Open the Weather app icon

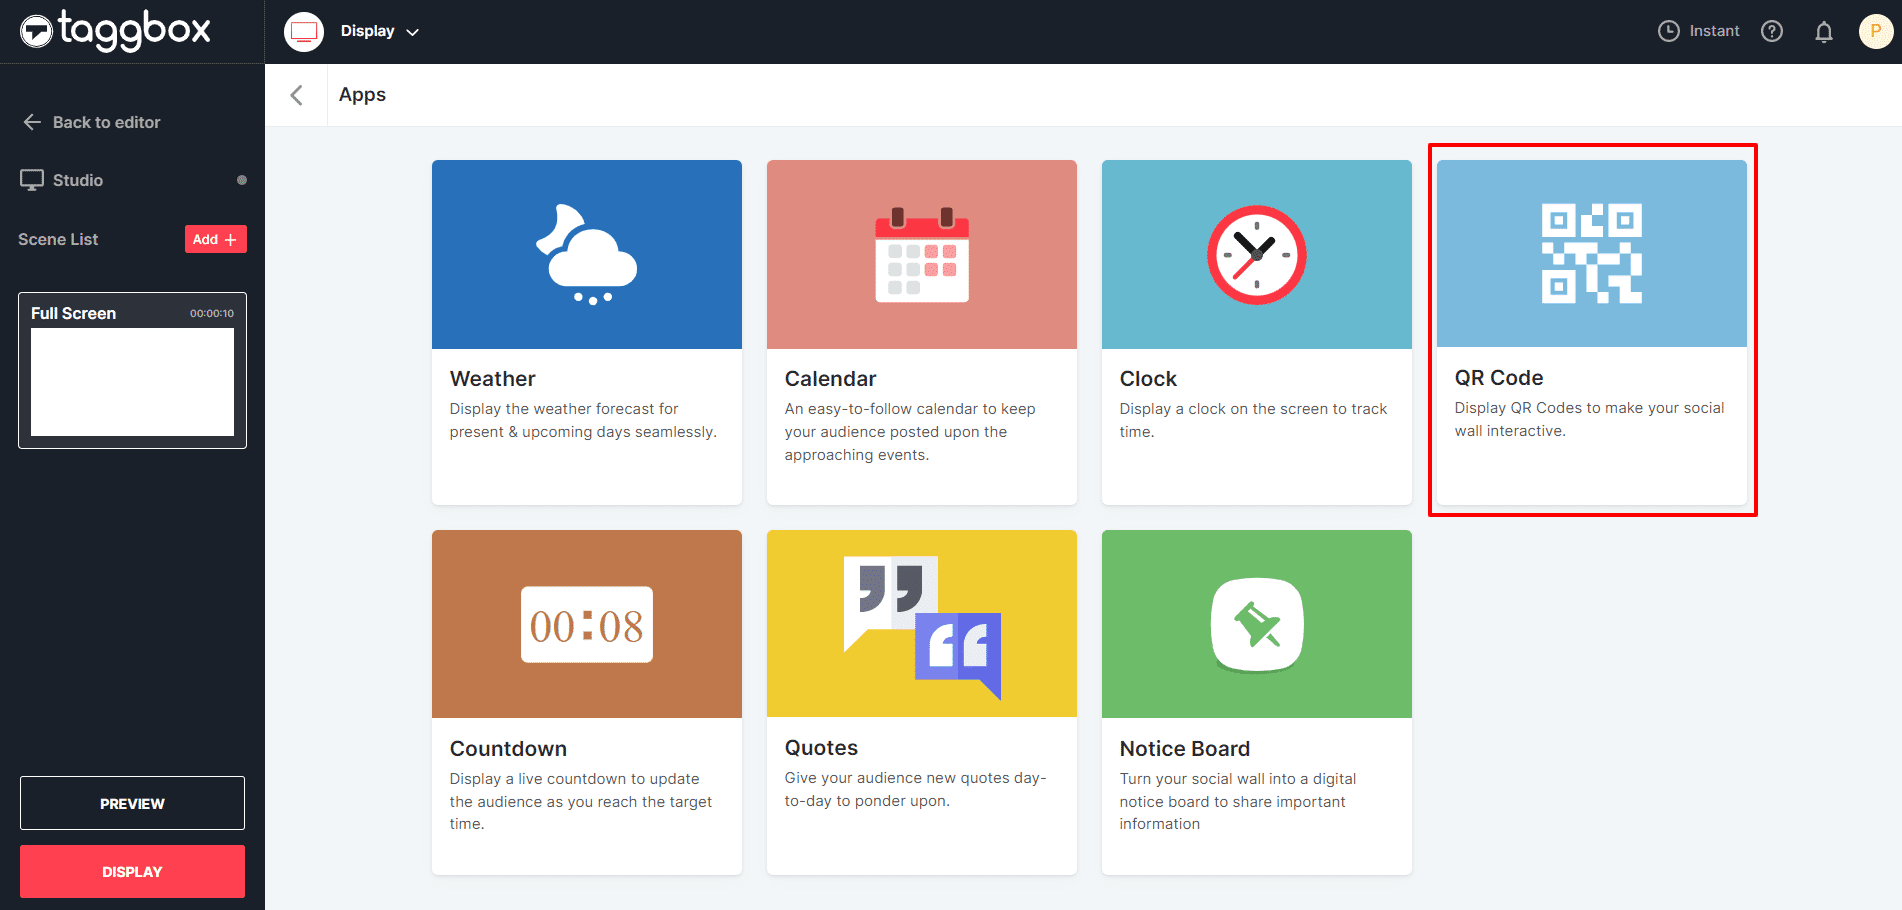587,255
